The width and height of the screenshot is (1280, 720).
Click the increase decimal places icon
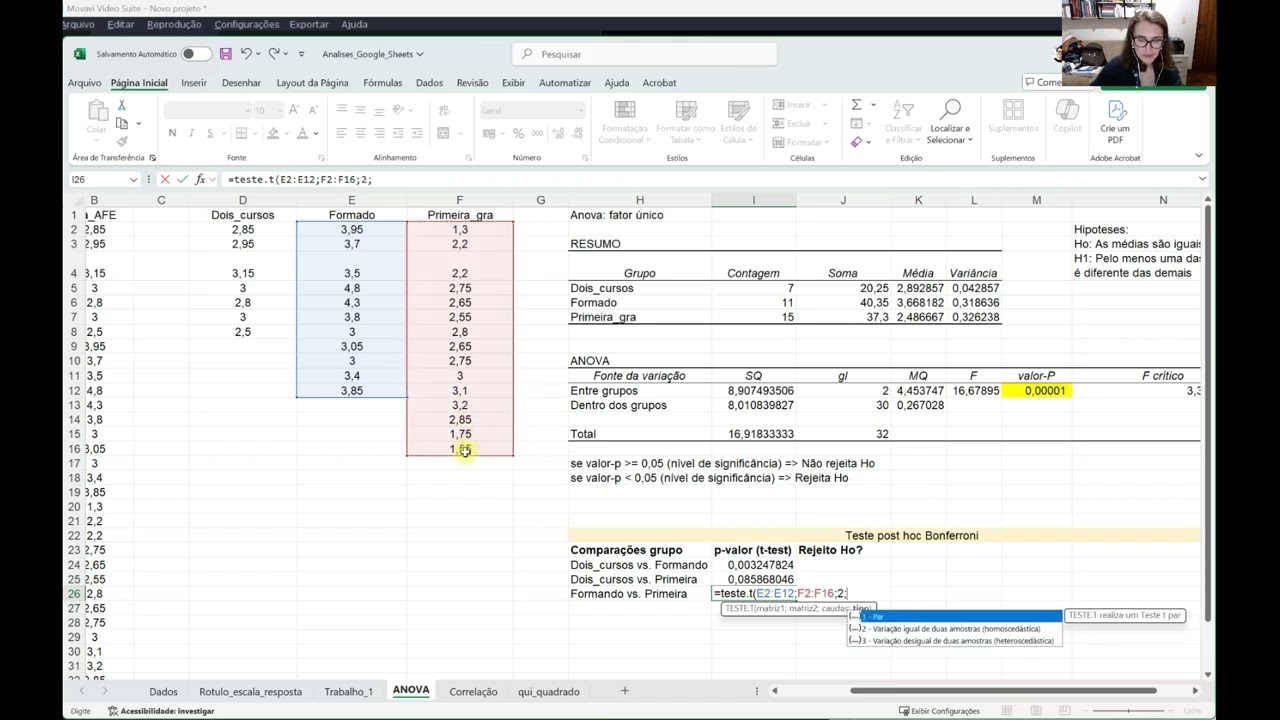(x=556, y=133)
